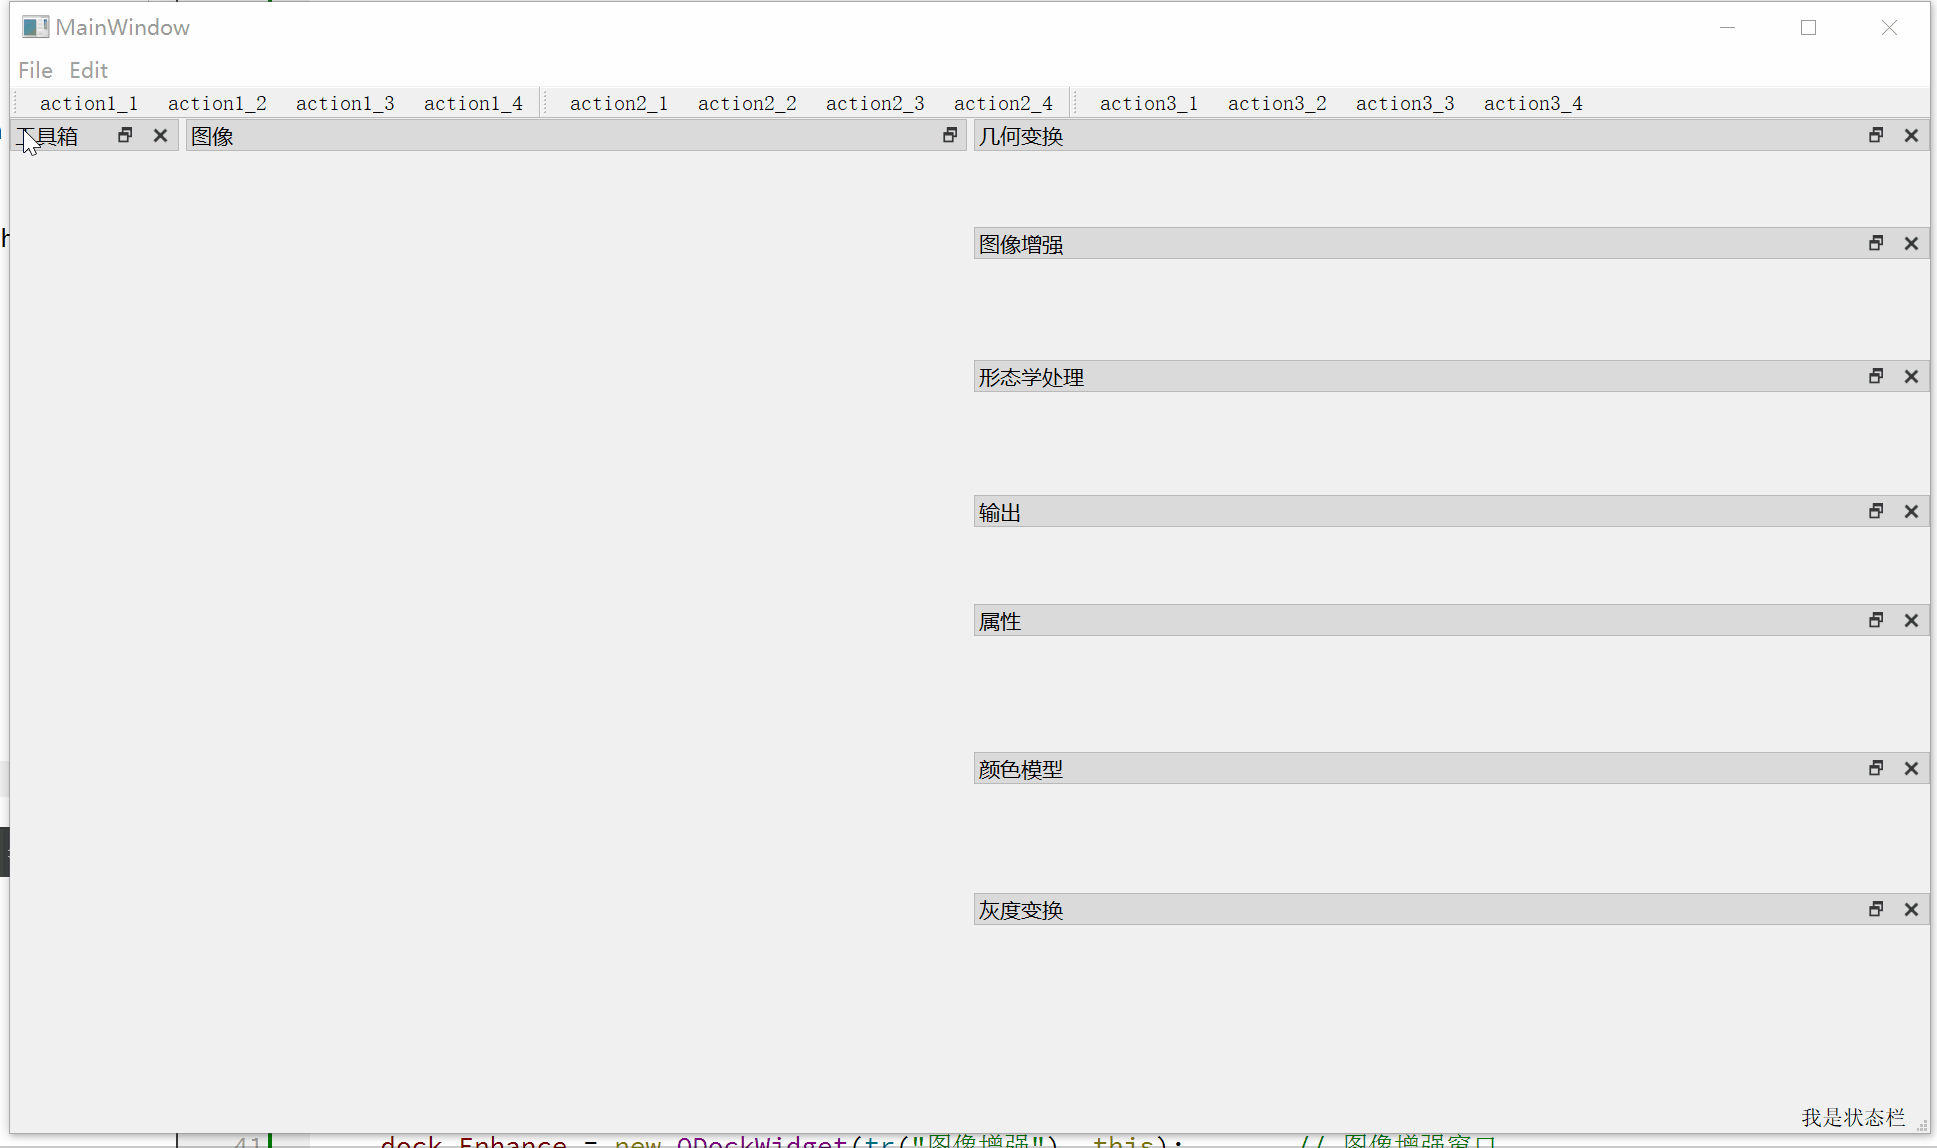This screenshot has width=1937, height=1148.
Task: Click action1_1 in the toolbar
Action: pos(89,103)
